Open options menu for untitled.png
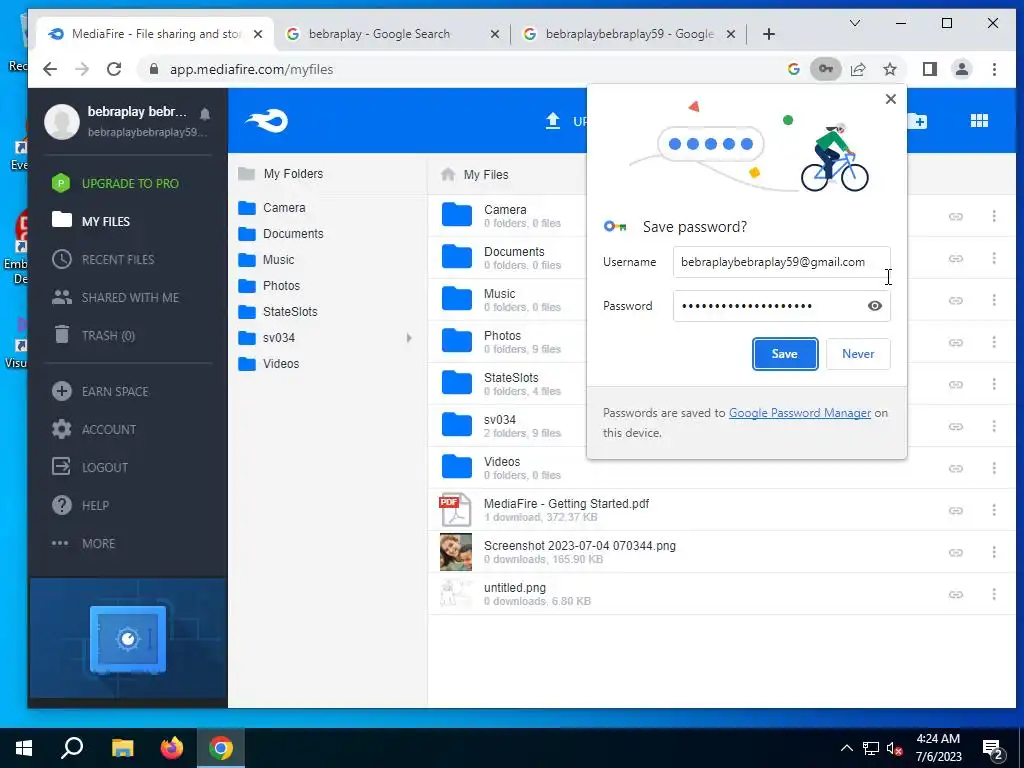The image size is (1024, 768). point(994,594)
